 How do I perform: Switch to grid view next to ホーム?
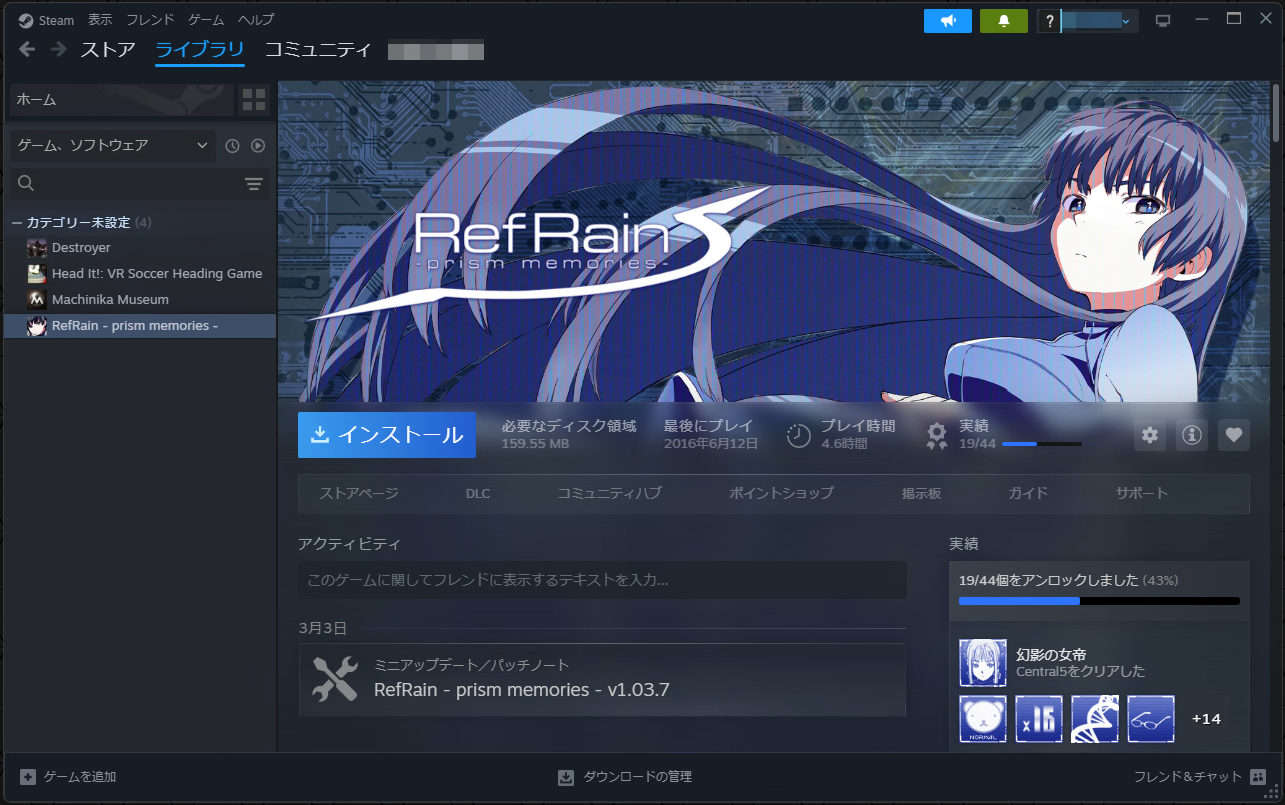(x=253, y=100)
